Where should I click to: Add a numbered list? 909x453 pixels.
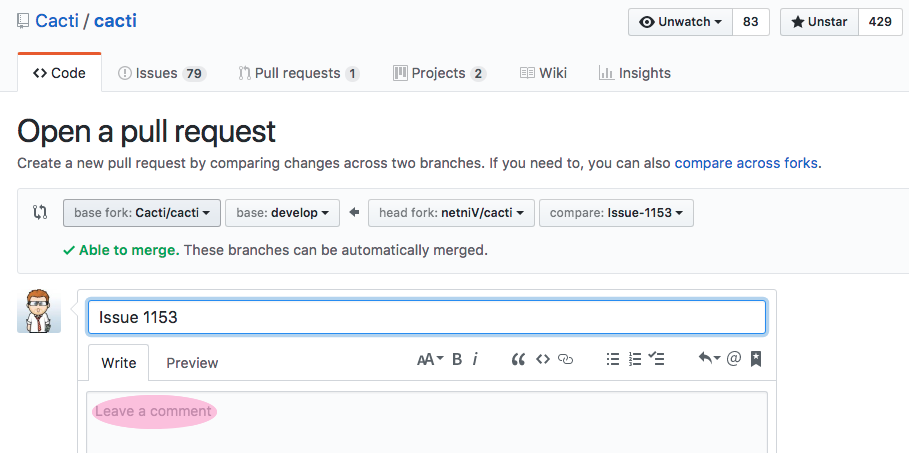pos(635,360)
